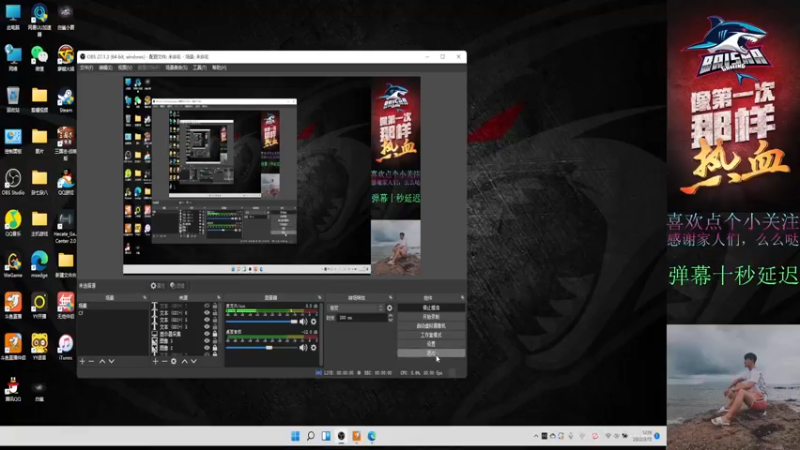Open 腾讯QQ desktop shortcut

tap(13, 389)
